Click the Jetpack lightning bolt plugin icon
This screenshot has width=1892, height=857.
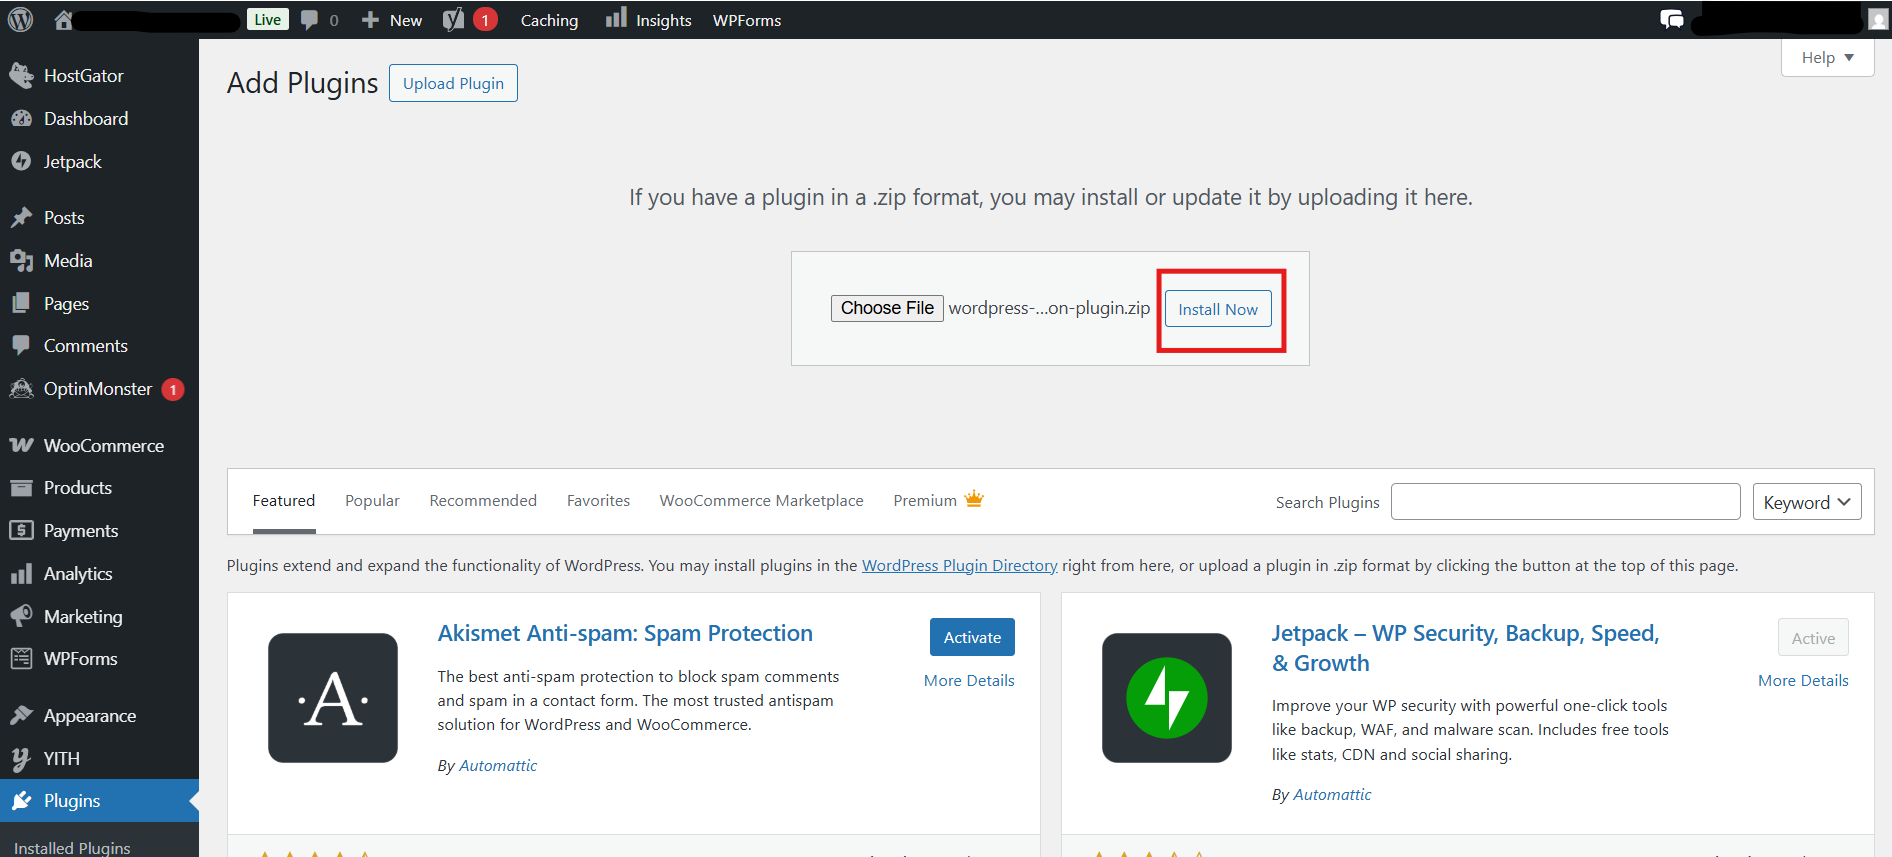(1166, 698)
